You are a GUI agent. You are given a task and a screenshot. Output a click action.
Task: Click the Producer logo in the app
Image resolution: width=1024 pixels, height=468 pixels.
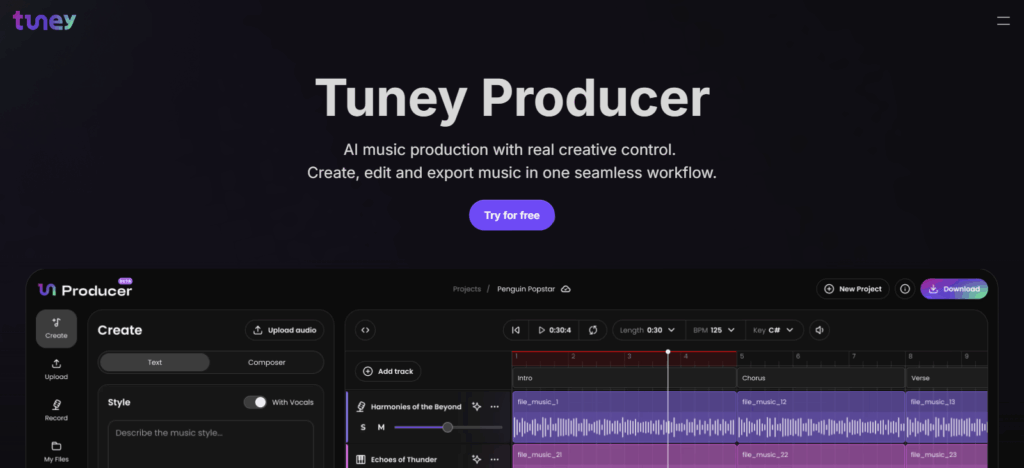[x=85, y=290]
